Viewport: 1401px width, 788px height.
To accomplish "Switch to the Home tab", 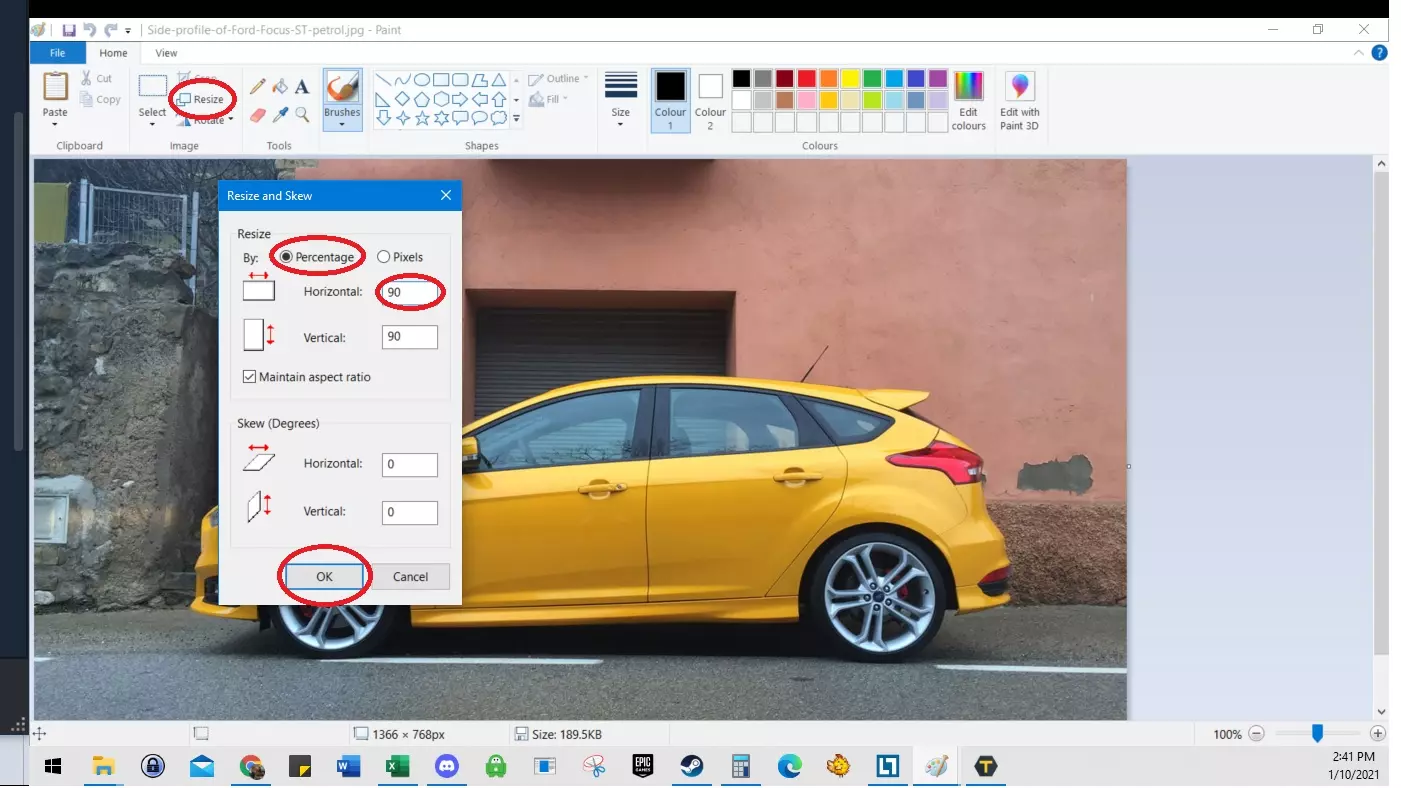I will pyautogui.click(x=113, y=53).
